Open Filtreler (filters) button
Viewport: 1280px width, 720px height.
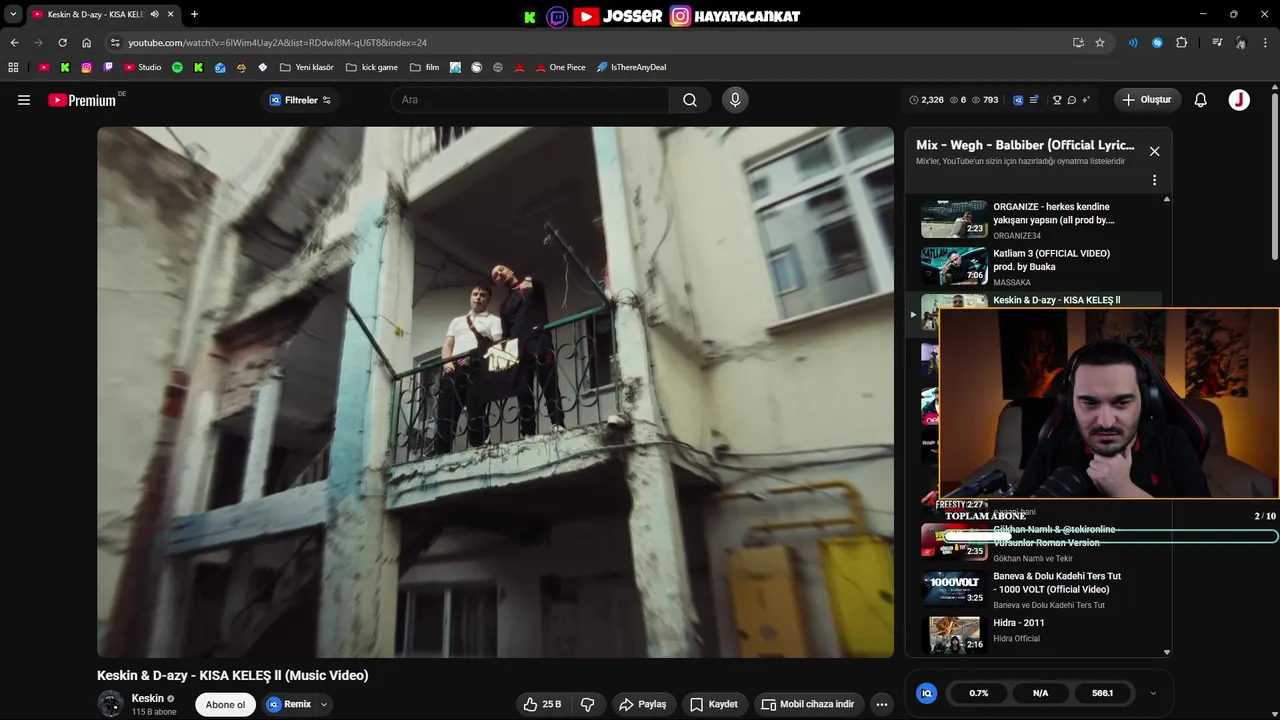point(300,100)
